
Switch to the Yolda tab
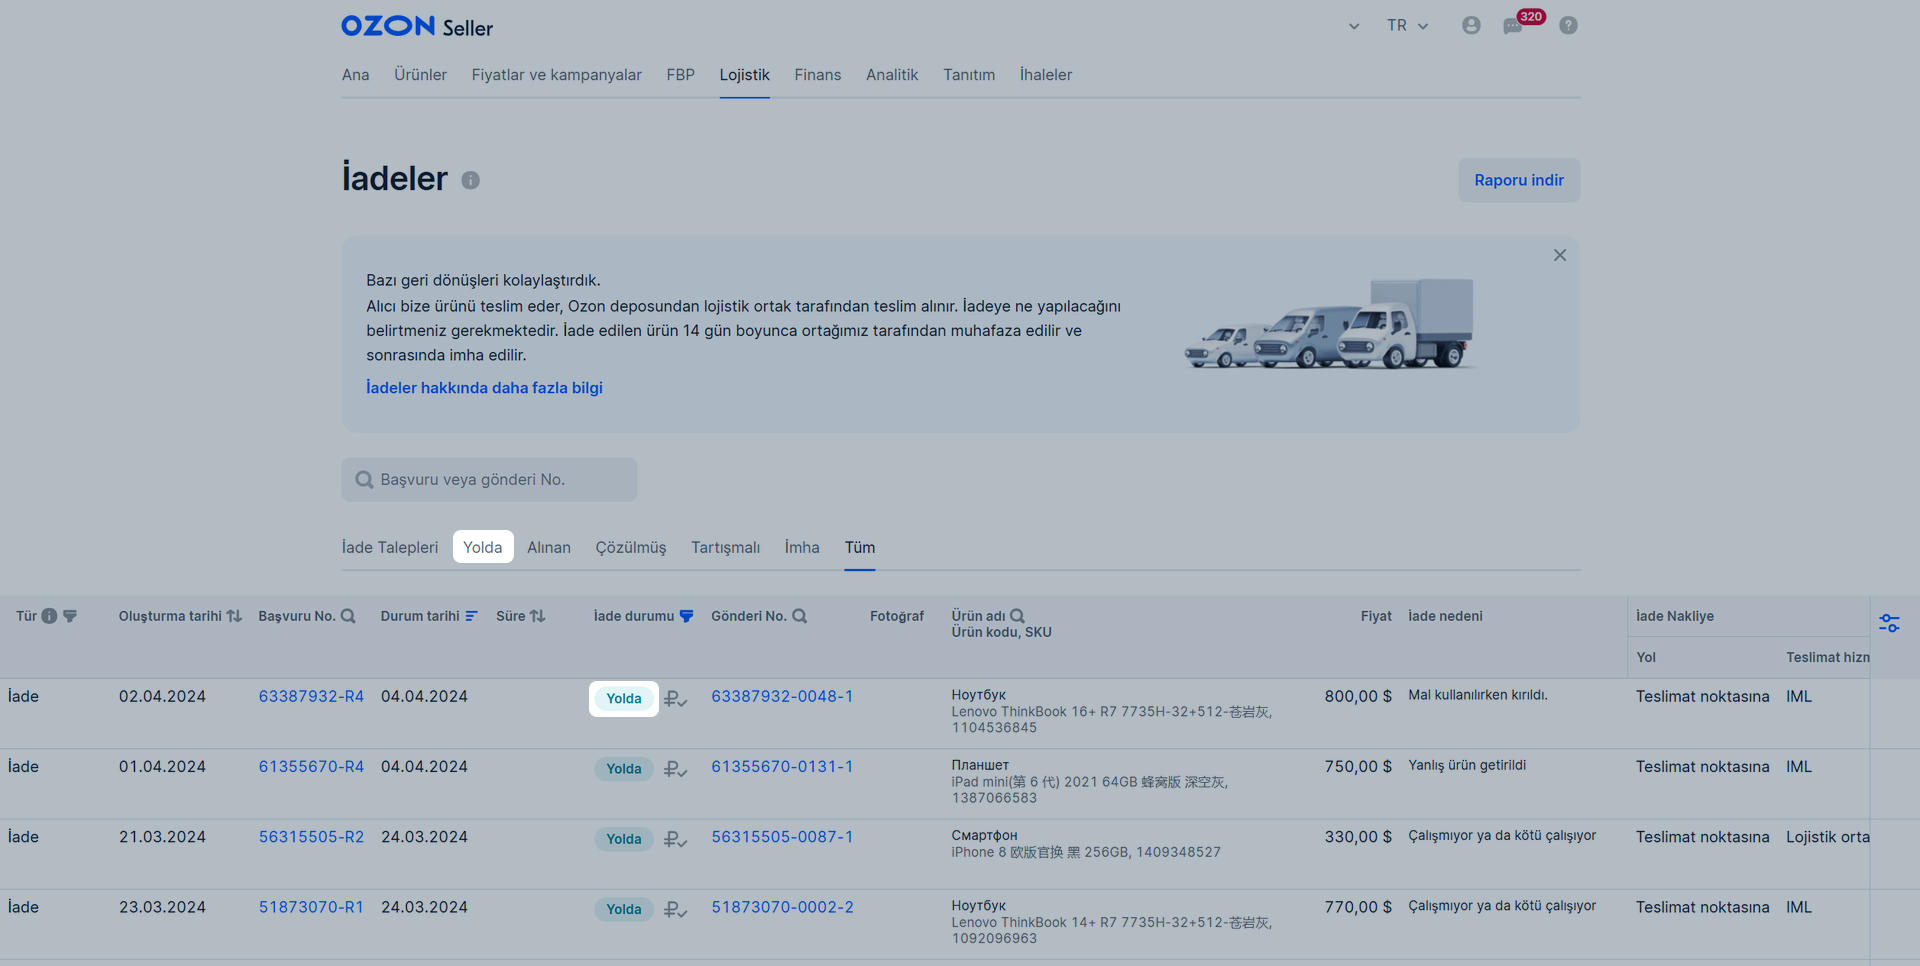pyautogui.click(x=483, y=547)
